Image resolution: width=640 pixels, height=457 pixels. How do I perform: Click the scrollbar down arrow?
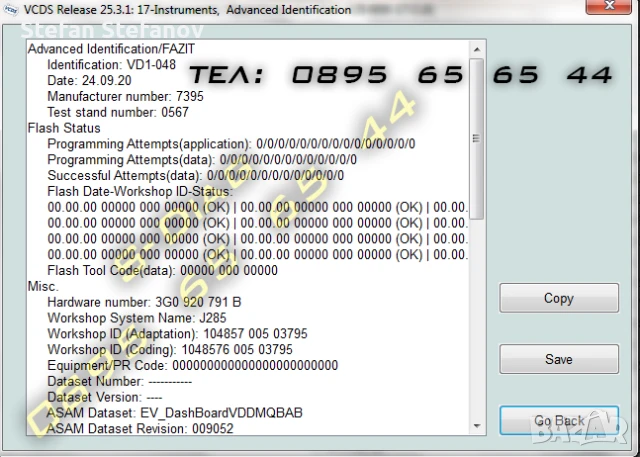(477, 426)
